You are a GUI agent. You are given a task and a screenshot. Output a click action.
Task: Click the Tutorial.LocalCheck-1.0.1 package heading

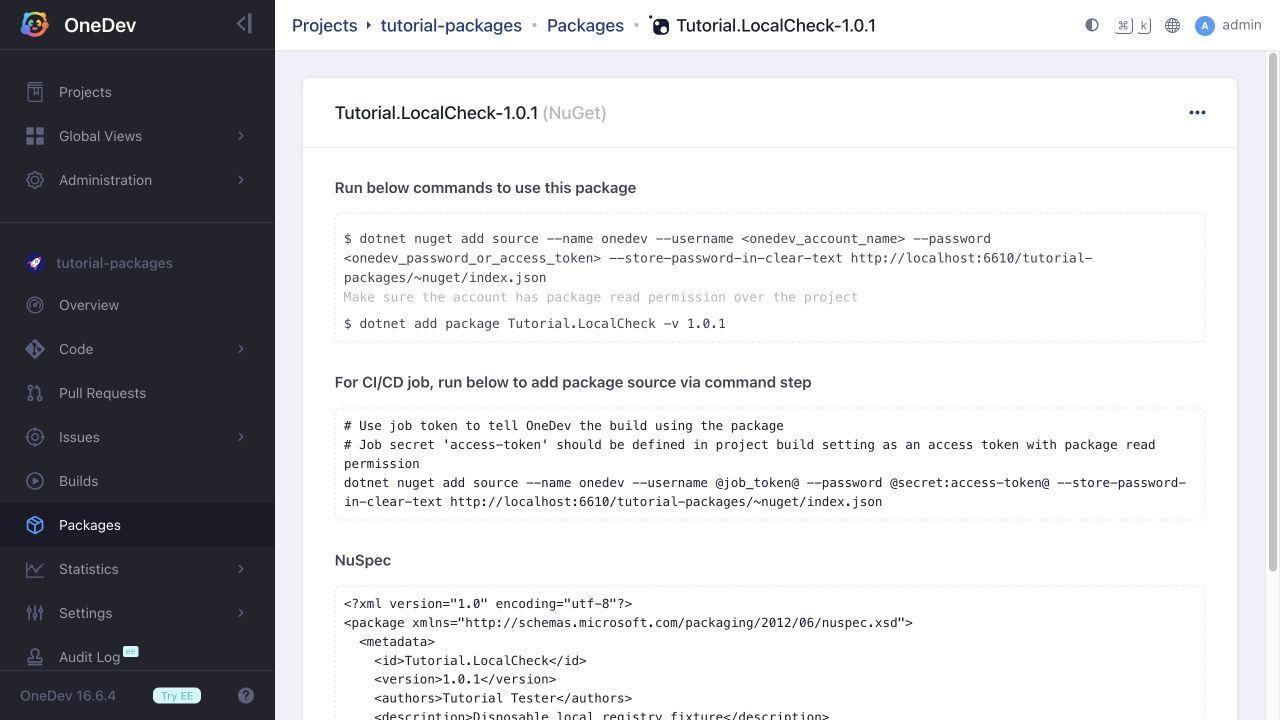[436, 113]
